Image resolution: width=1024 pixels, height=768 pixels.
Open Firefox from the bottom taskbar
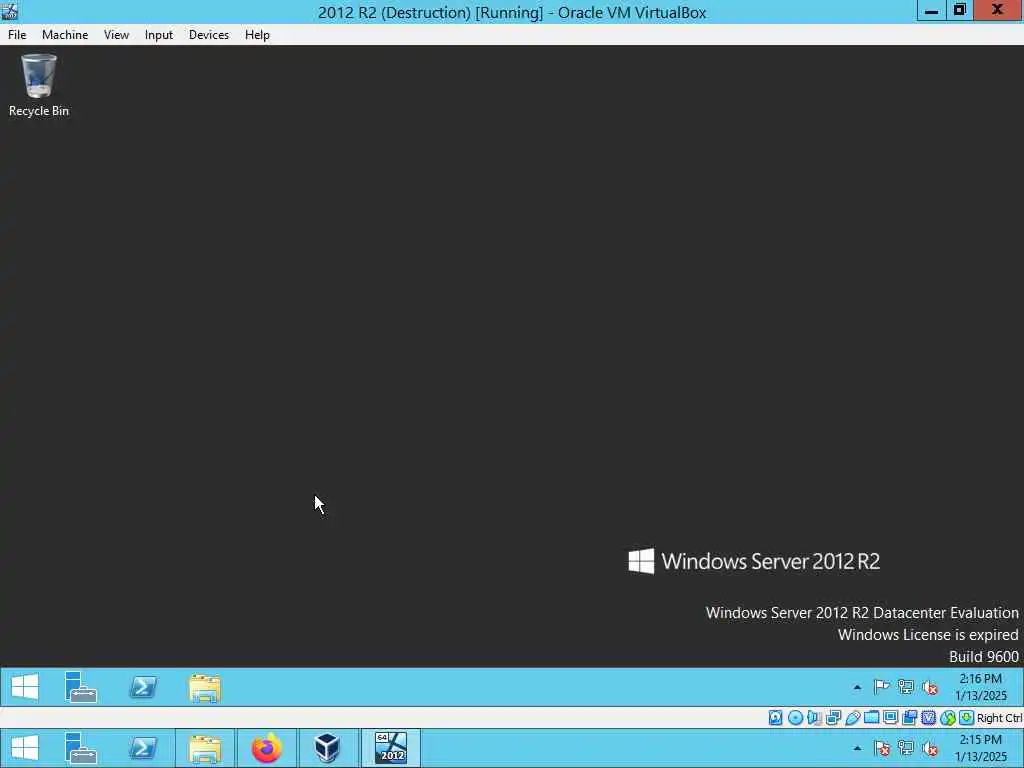click(267, 748)
